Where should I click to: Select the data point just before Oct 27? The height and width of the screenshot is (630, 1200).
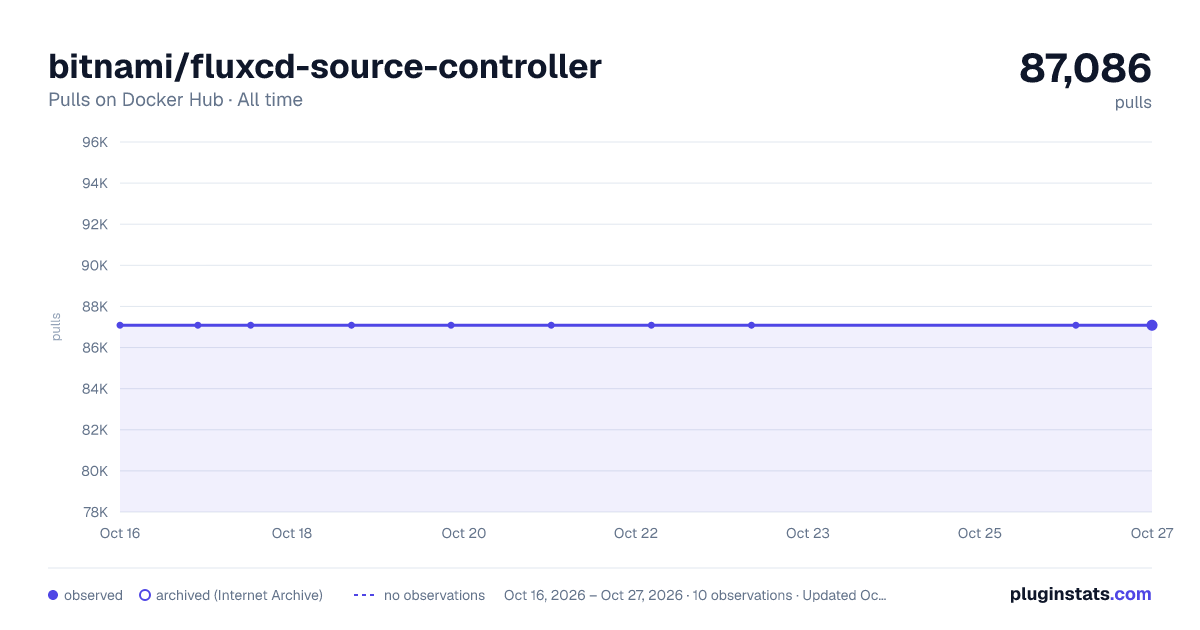point(1076,325)
